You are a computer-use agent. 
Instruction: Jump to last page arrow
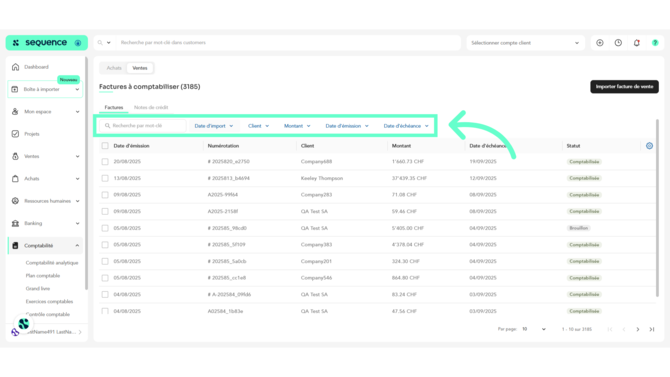click(x=652, y=329)
